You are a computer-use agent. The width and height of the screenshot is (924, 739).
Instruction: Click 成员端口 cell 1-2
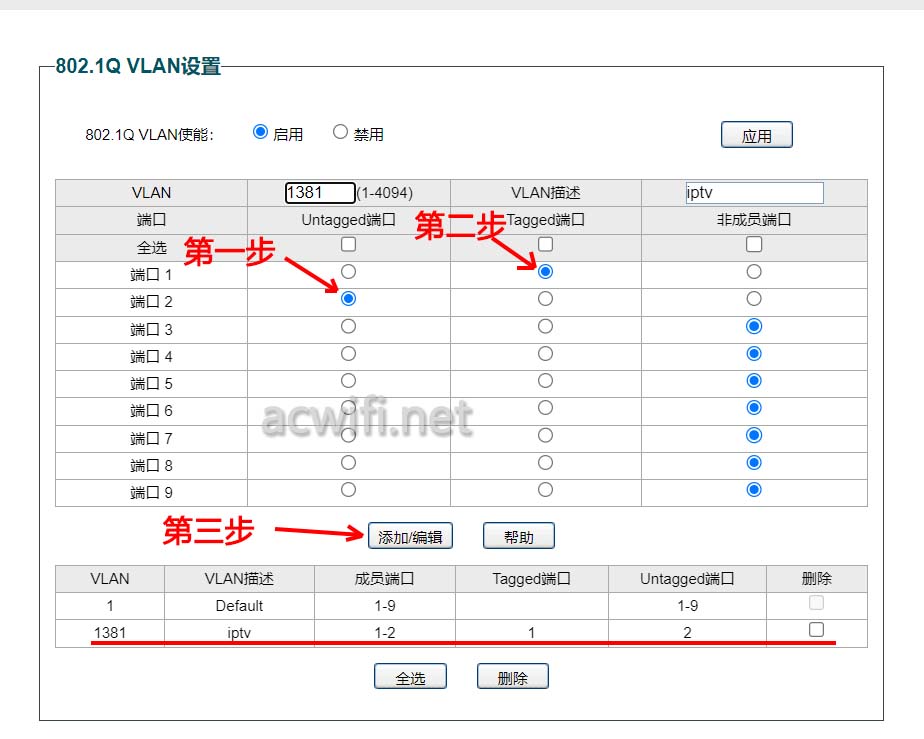coord(385,633)
